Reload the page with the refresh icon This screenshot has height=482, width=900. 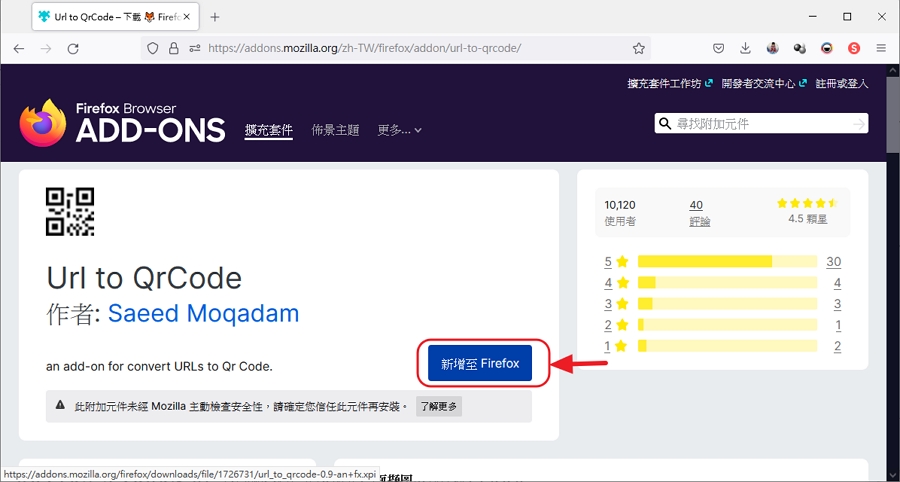pos(73,49)
